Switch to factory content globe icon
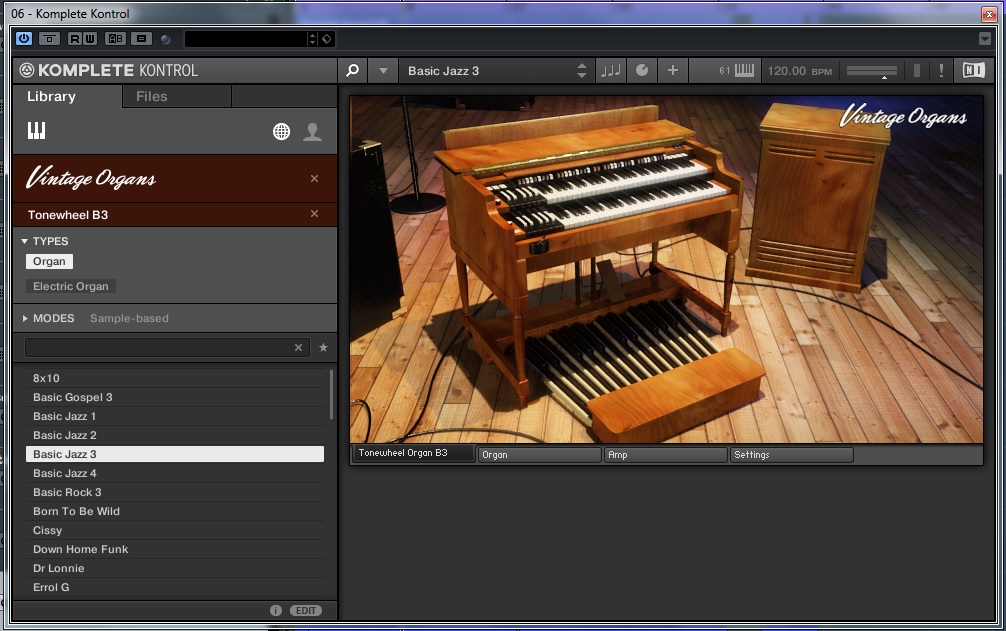 coord(282,132)
